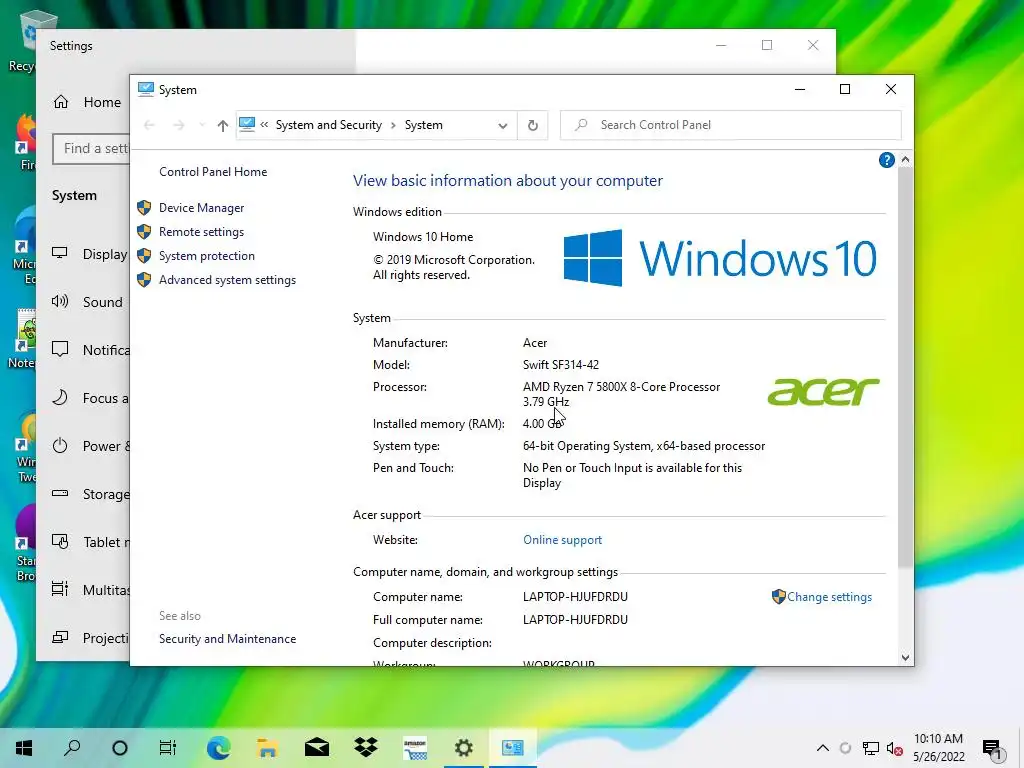
Task: Open Focus assist moon icon in Settings
Action: [x=60, y=398]
